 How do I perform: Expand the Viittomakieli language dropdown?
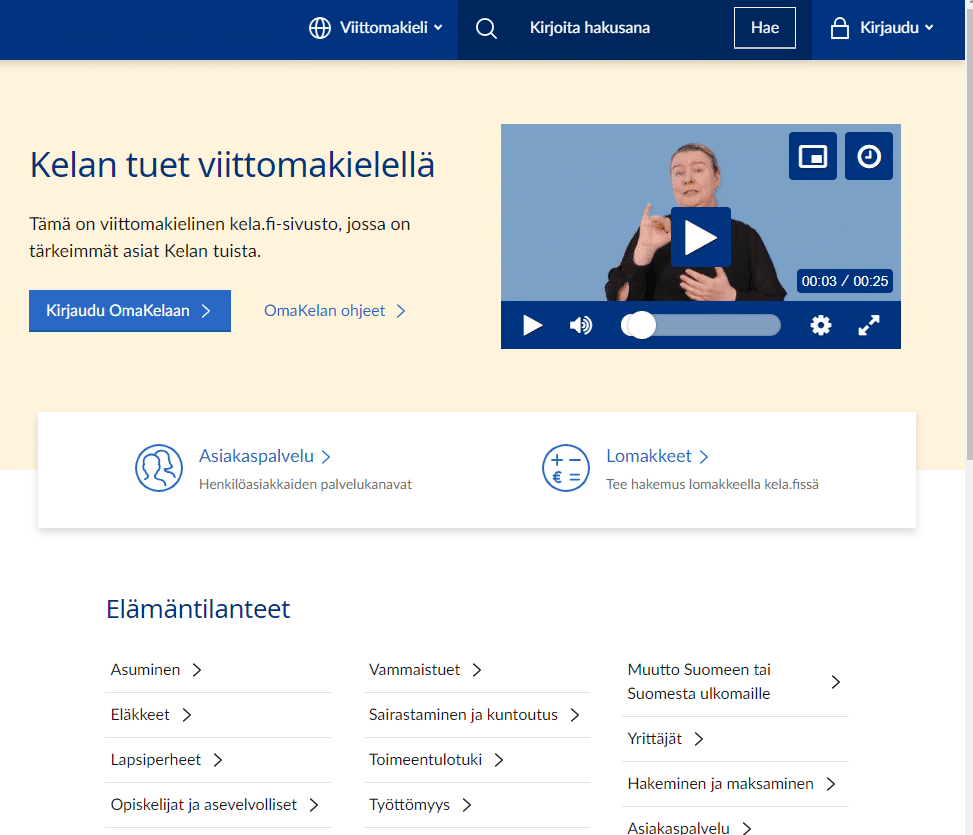point(383,28)
